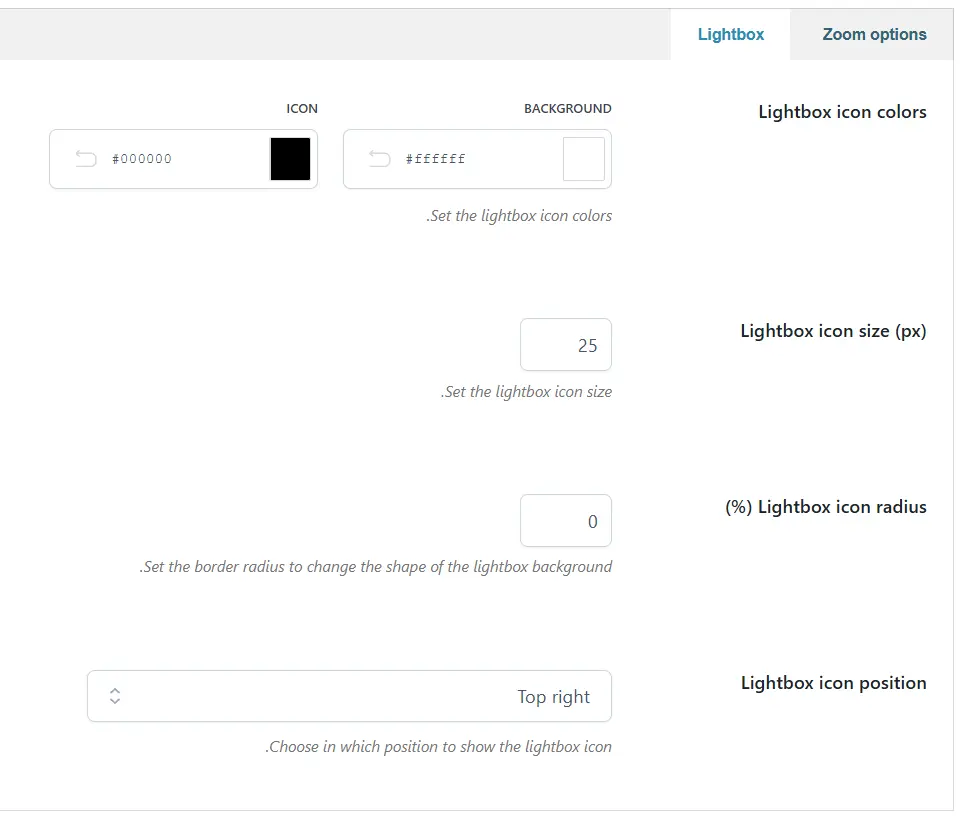
Task: Click the up-down arrows on position select
Action: click(115, 696)
